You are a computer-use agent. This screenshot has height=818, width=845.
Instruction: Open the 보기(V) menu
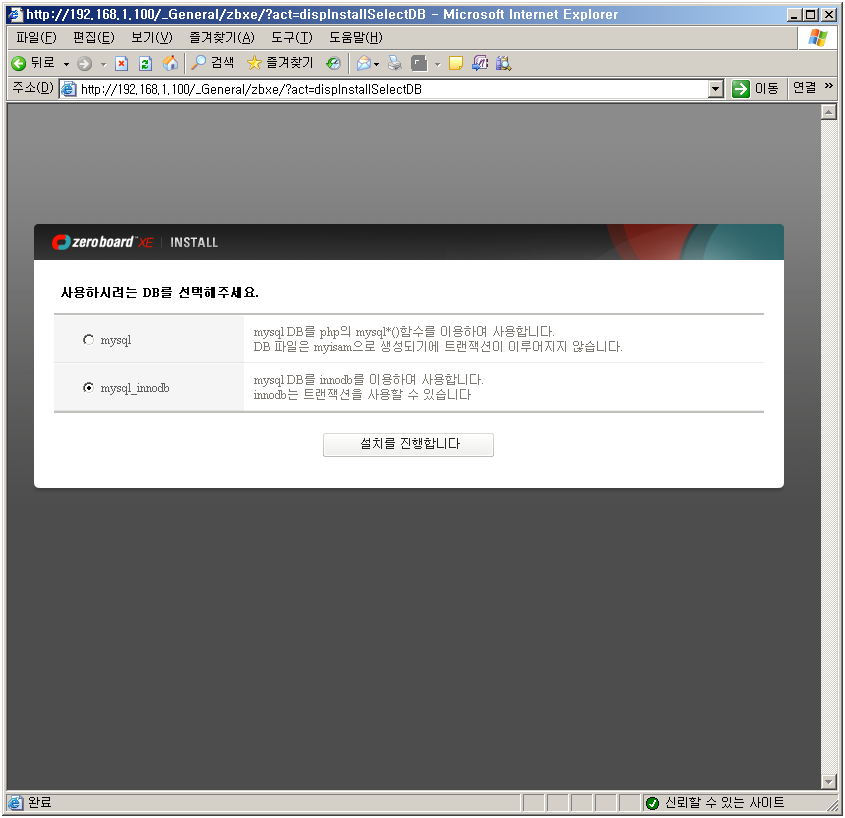[152, 37]
